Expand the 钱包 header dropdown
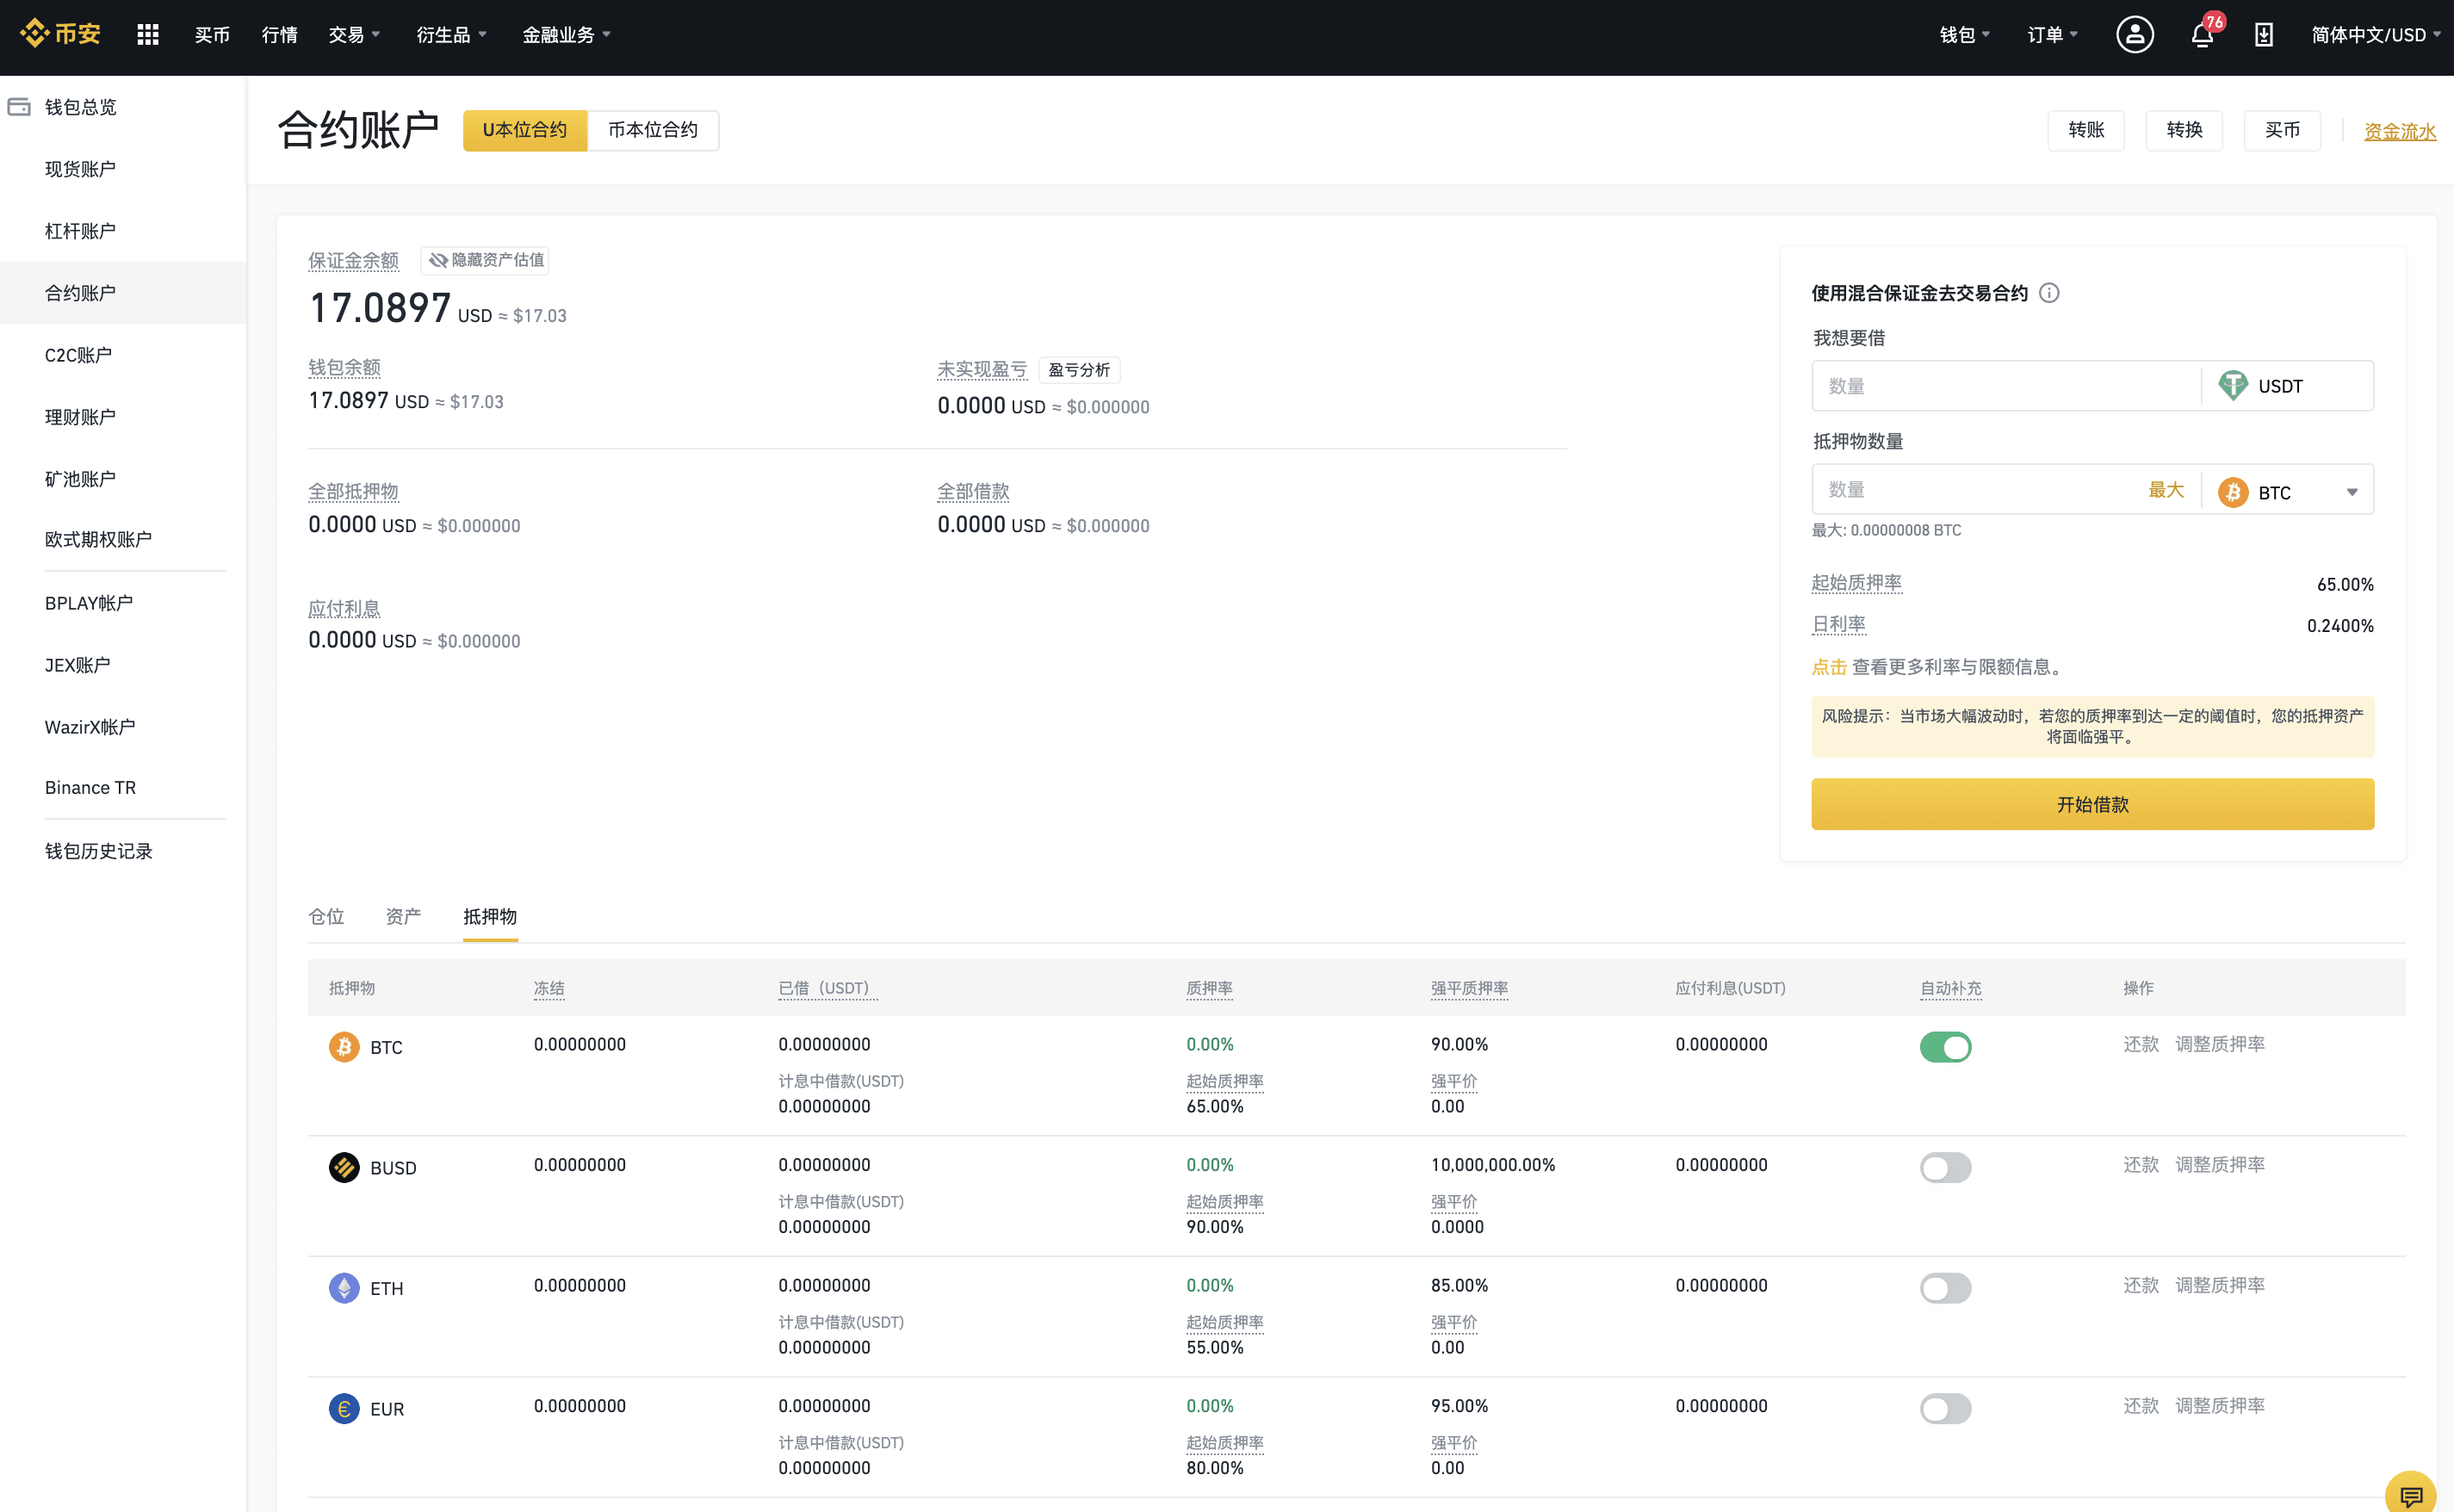The height and width of the screenshot is (1512, 2454). [x=1964, y=35]
